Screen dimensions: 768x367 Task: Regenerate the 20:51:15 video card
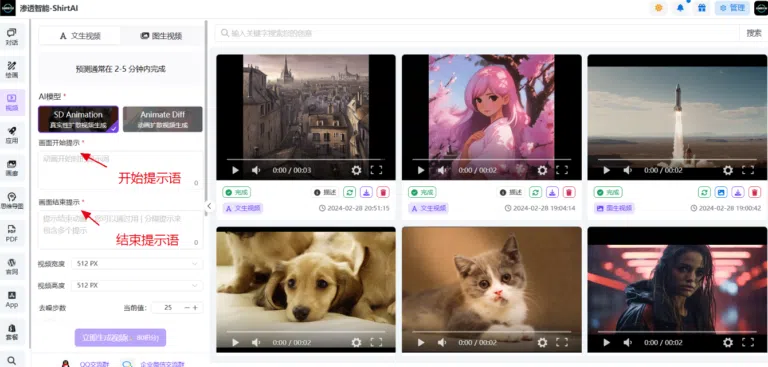[349, 193]
